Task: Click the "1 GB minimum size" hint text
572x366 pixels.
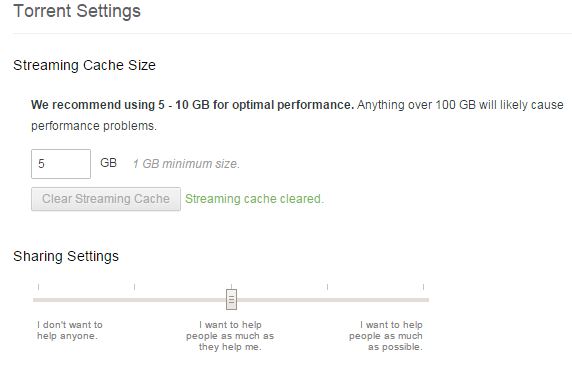Action: click(186, 164)
